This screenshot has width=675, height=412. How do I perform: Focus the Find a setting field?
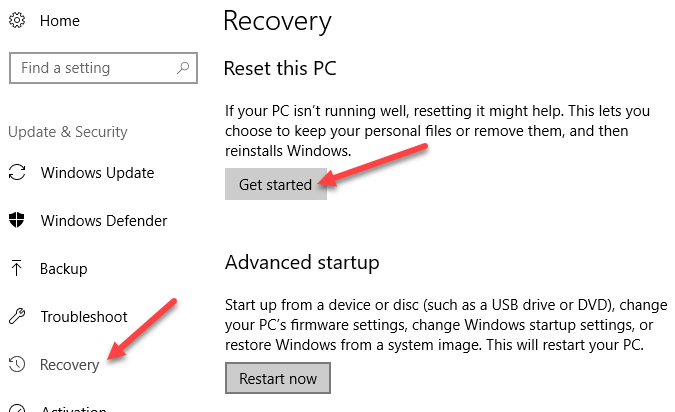pos(90,68)
